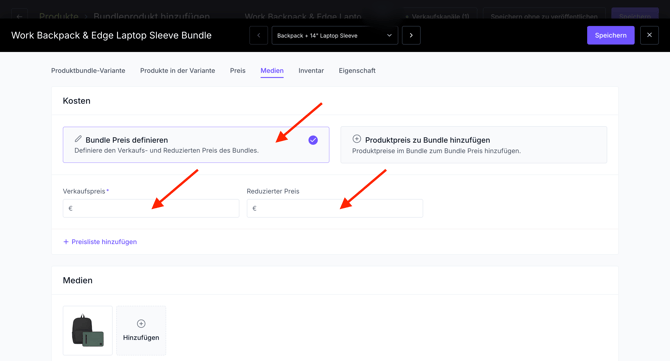Click the back arrow in background Produkte page
Image resolution: width=670 pixels, height=361 pixels.
(x=19, y=17)
